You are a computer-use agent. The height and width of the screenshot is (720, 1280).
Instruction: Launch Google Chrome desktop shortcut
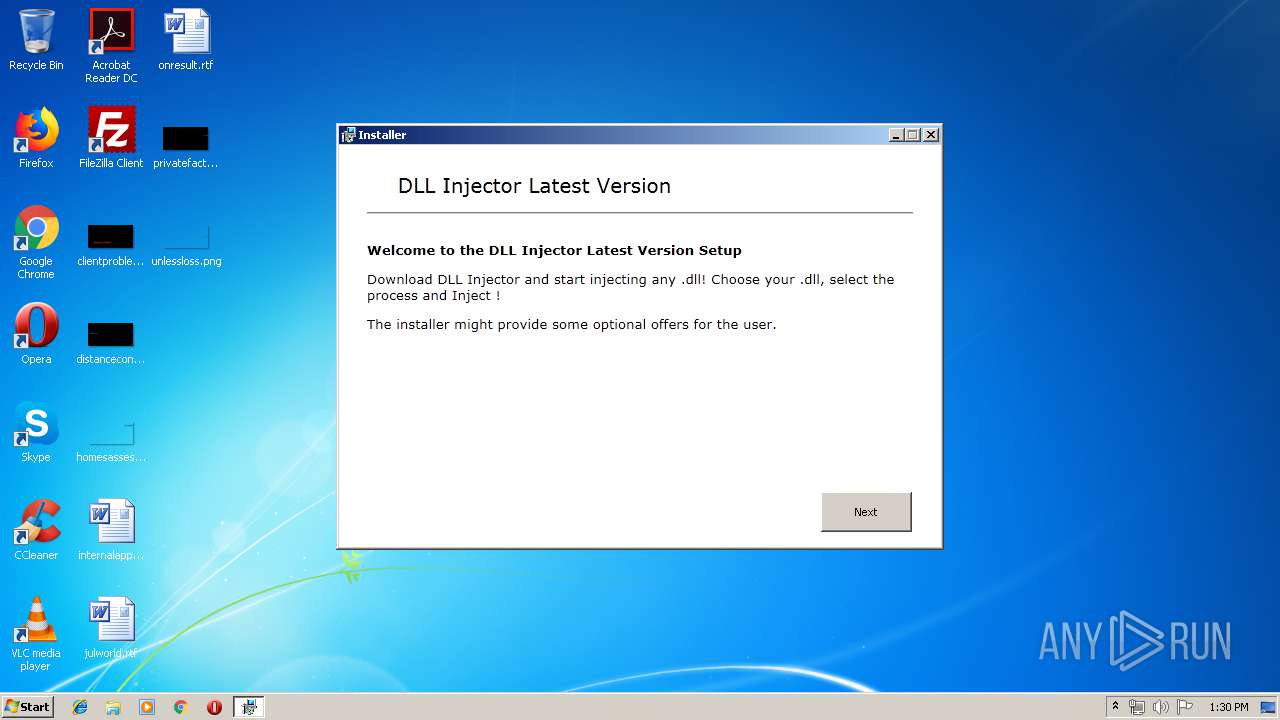point(36,242)
